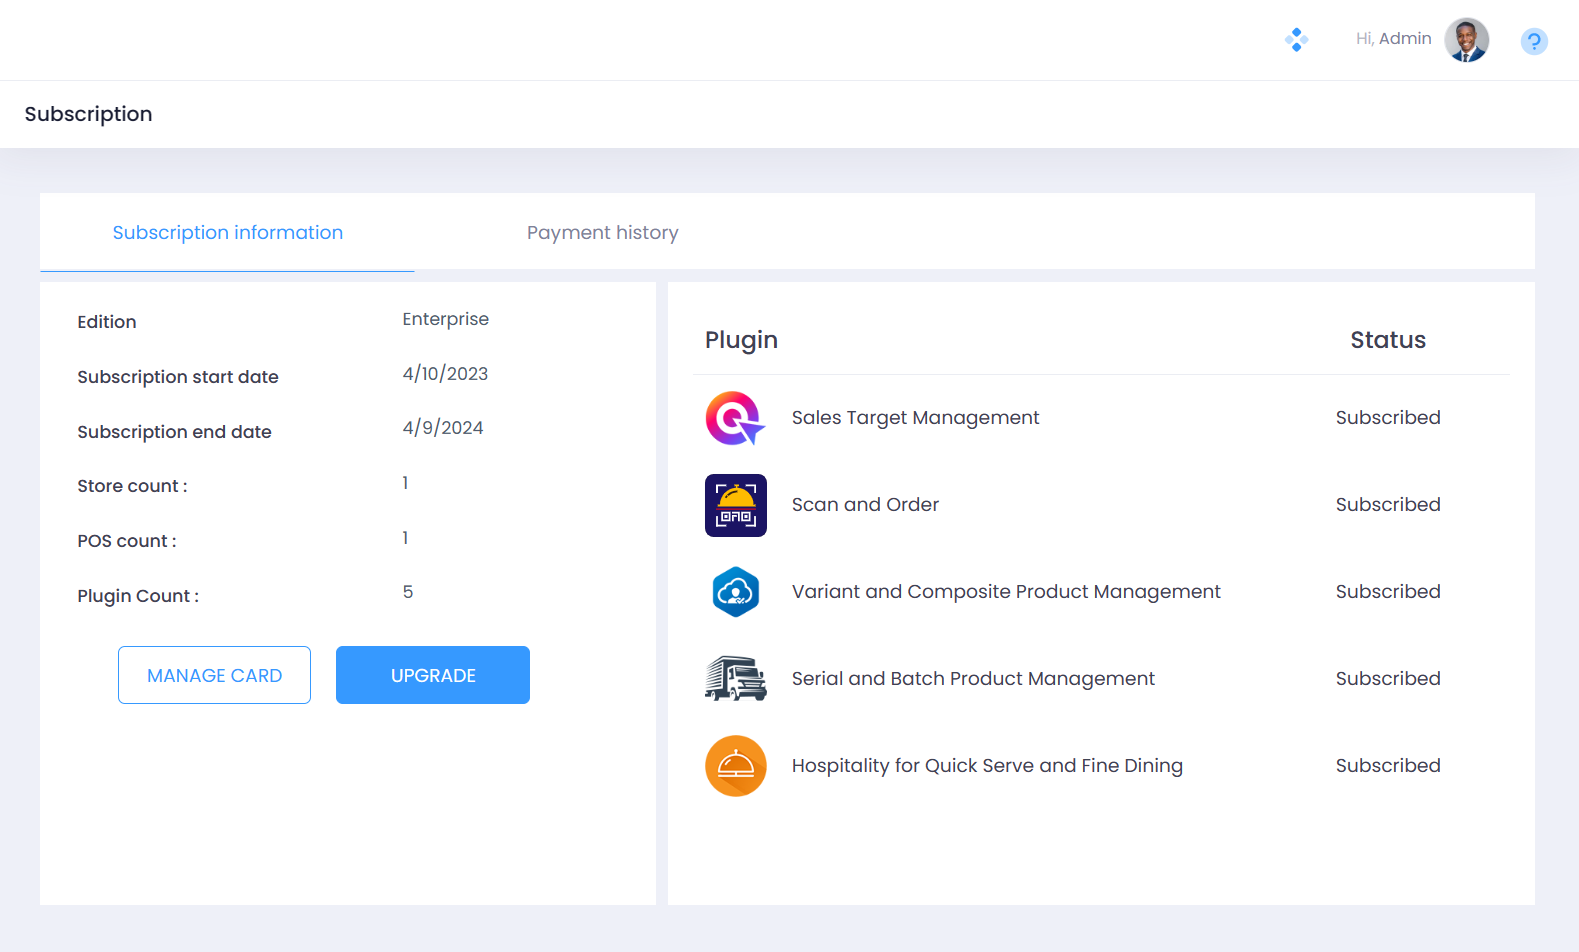Screen dimensions: 1579x952
Task: Open the Admin profile avatar
Action: click(1466, 40)
